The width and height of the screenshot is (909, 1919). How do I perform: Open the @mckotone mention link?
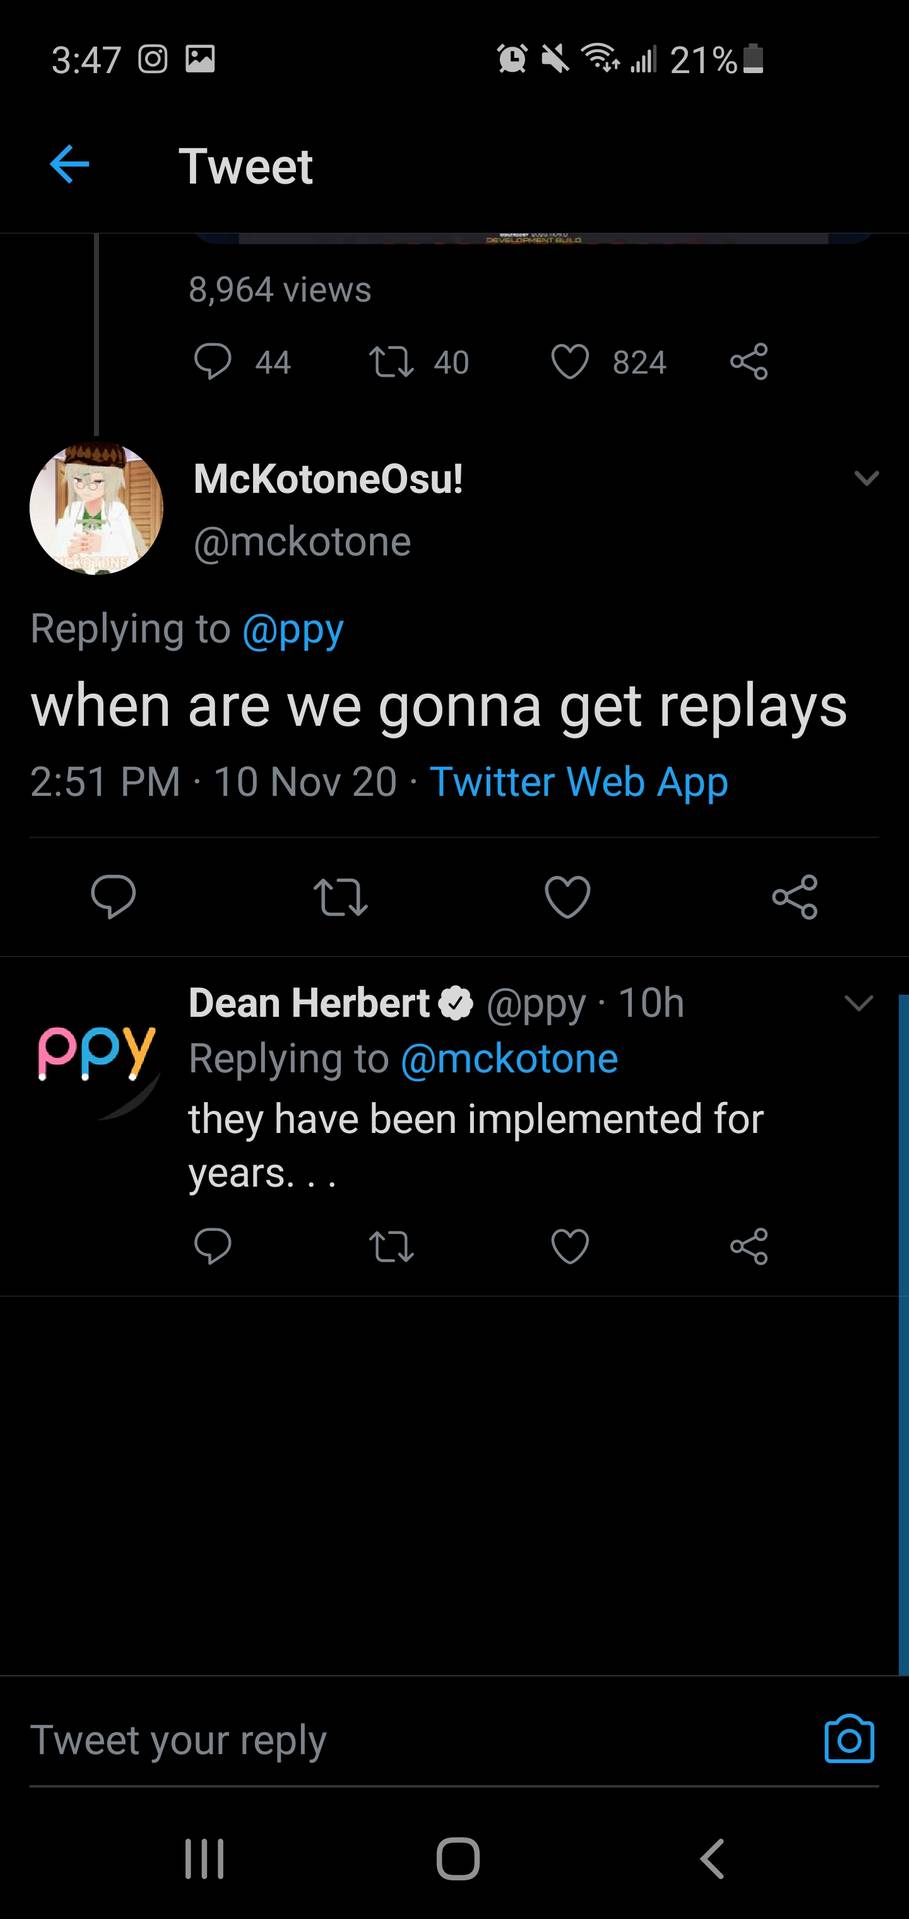509,1059
